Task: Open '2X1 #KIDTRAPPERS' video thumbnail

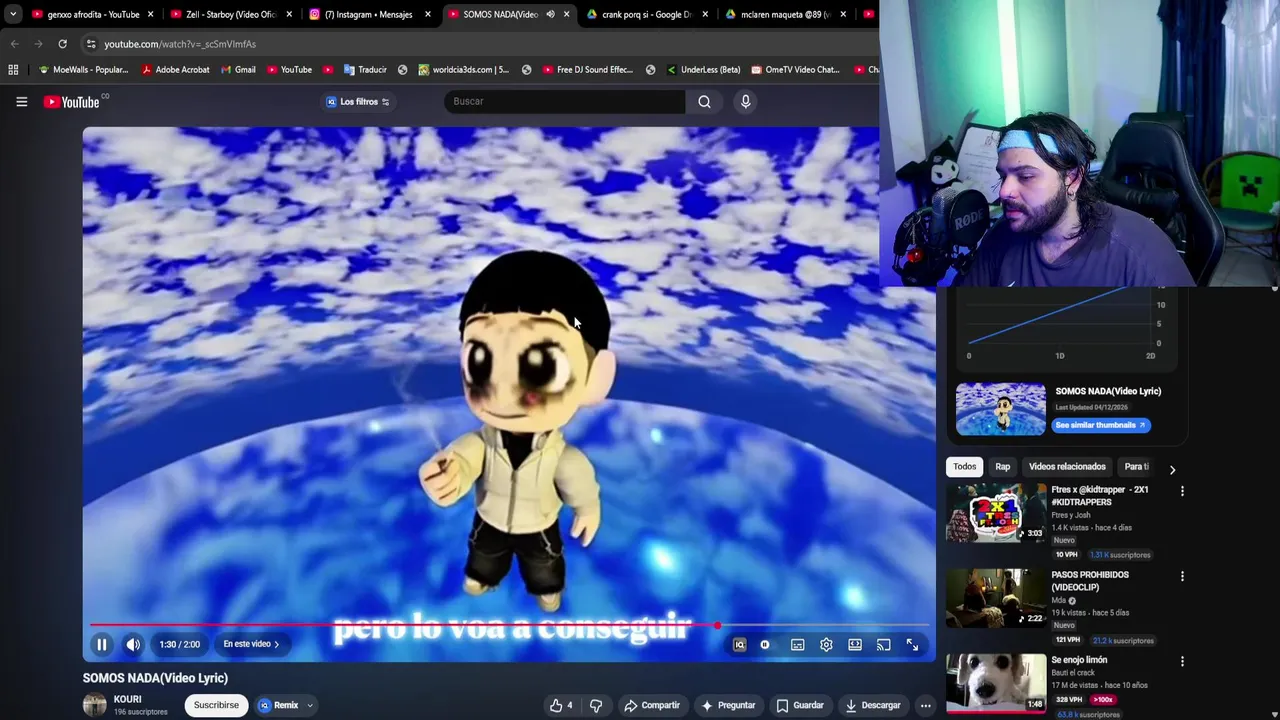Action: click(996, 512)
